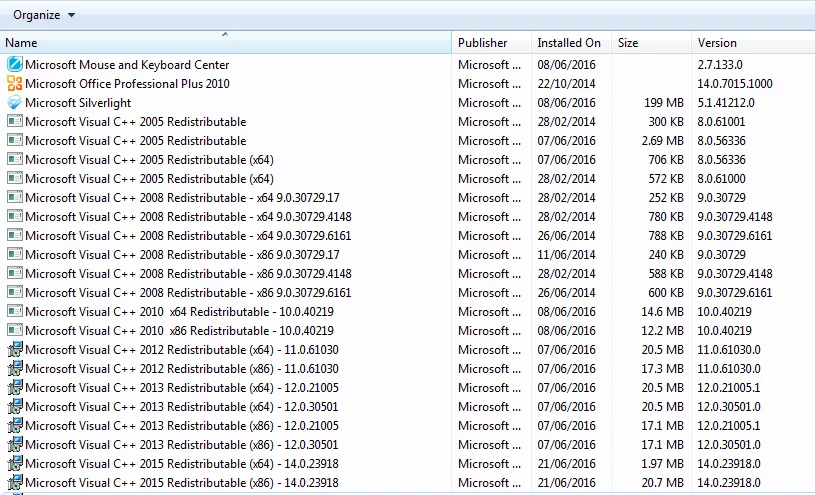Sort by Publisher column header
The width and height of the screenshot is (815, 495).
pyautogui.click(x=492, y=43)
